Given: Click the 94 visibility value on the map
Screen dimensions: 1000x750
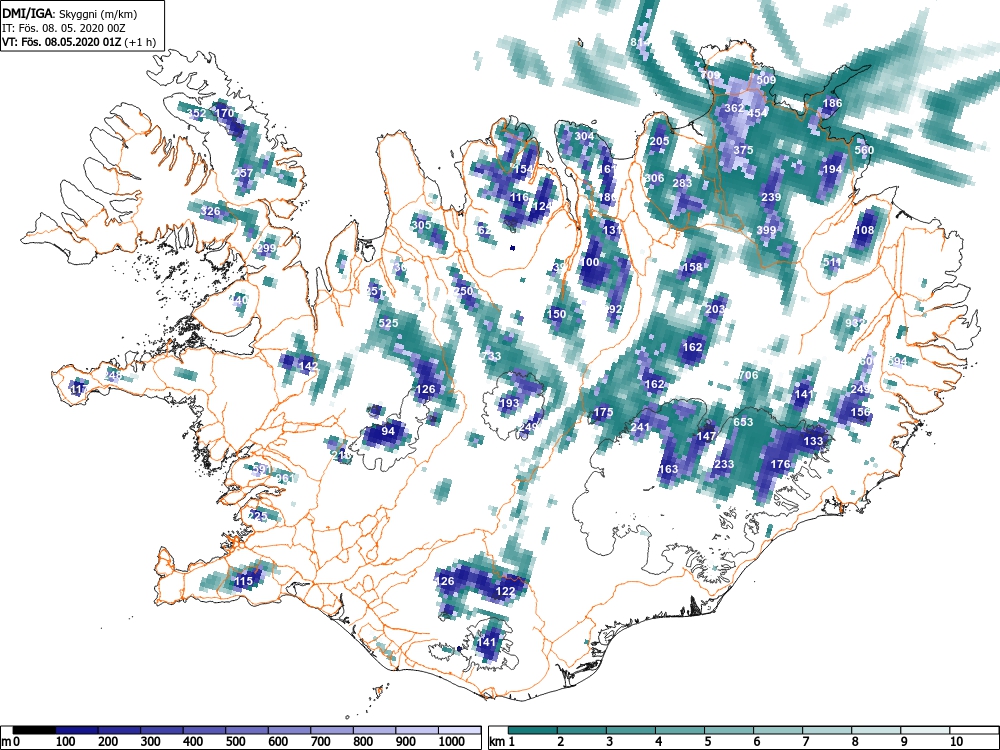Looking at the screenshot, I should [x=388, y=430].
